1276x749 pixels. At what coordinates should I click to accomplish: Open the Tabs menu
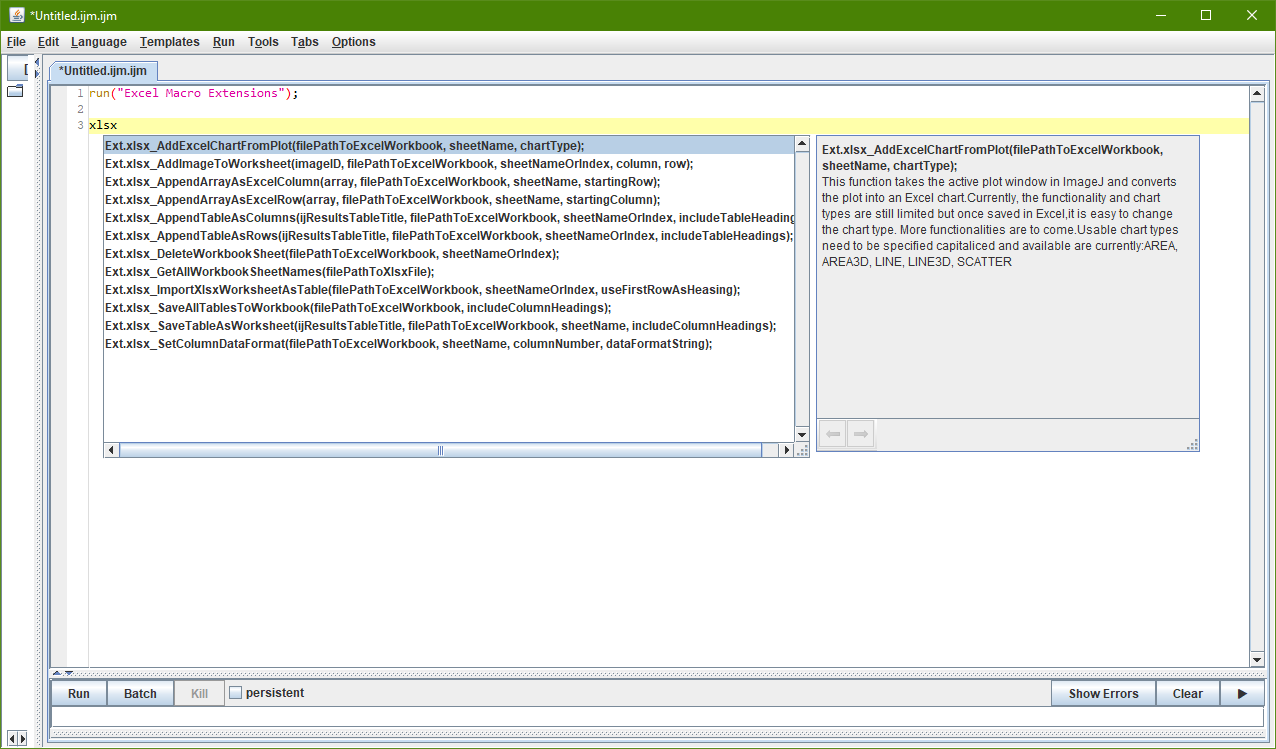click(305, 42)
